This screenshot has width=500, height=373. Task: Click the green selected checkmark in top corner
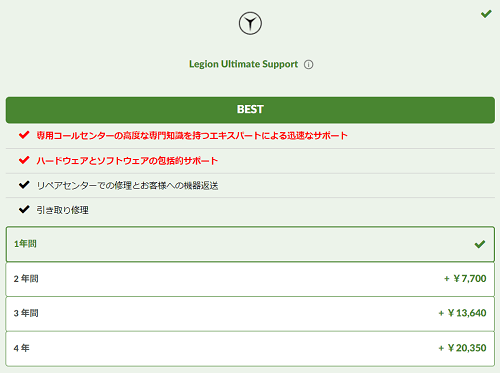[486, 14]
